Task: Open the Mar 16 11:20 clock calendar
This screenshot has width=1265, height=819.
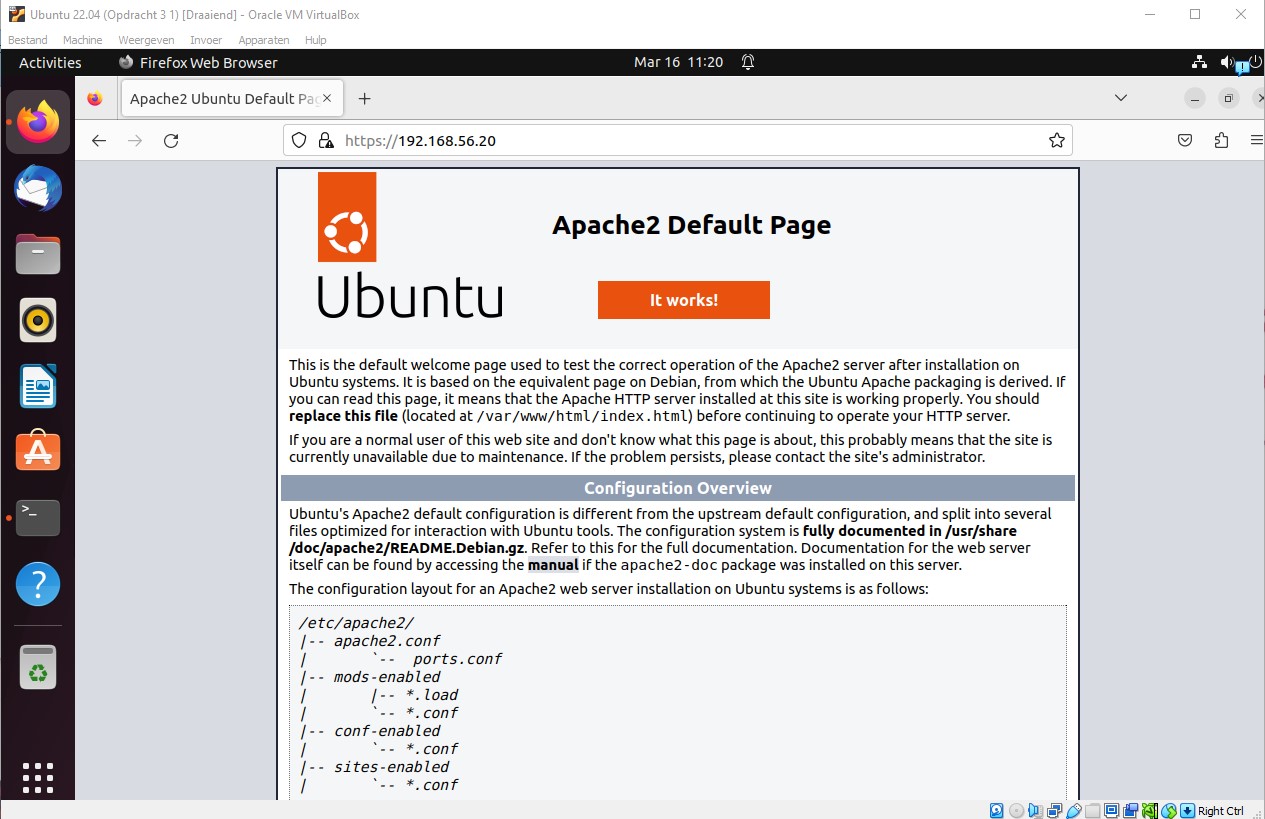Action: [x=678, y=62]
